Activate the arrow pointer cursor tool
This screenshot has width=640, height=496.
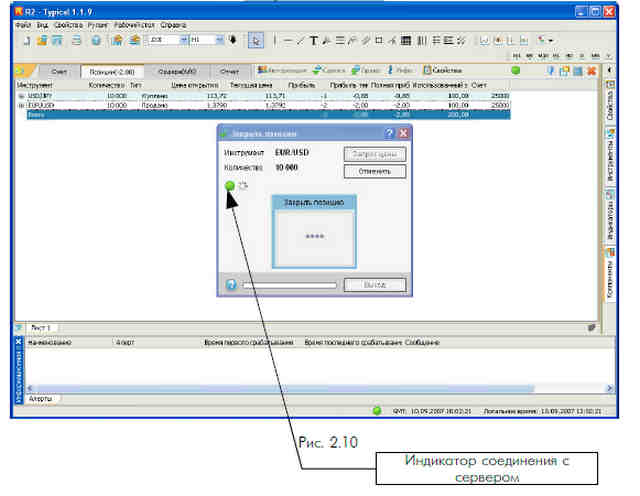tap(256, 40)
